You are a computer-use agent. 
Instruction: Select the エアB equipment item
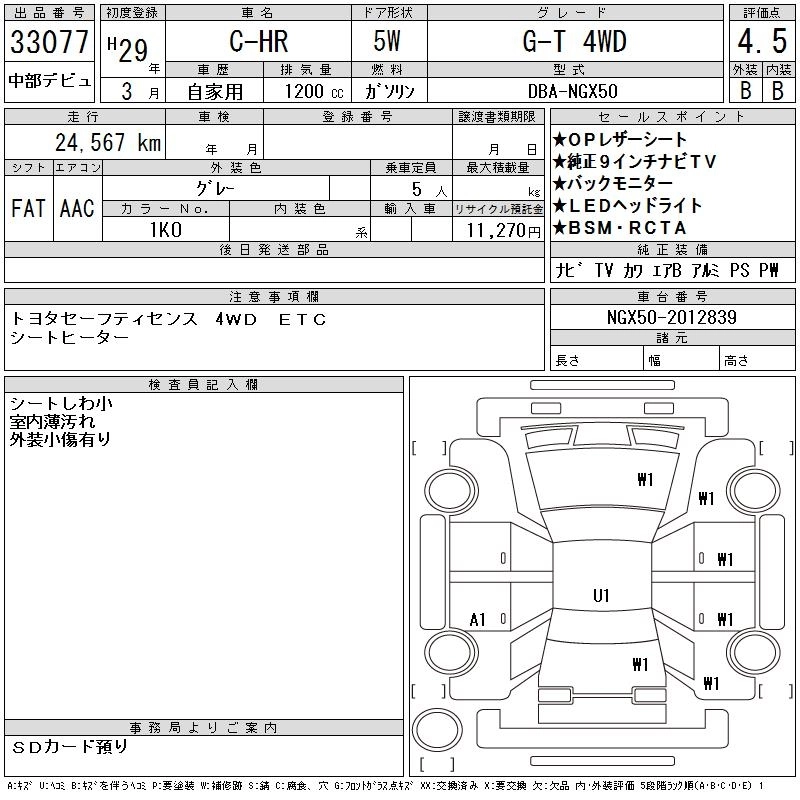[667, 270]
